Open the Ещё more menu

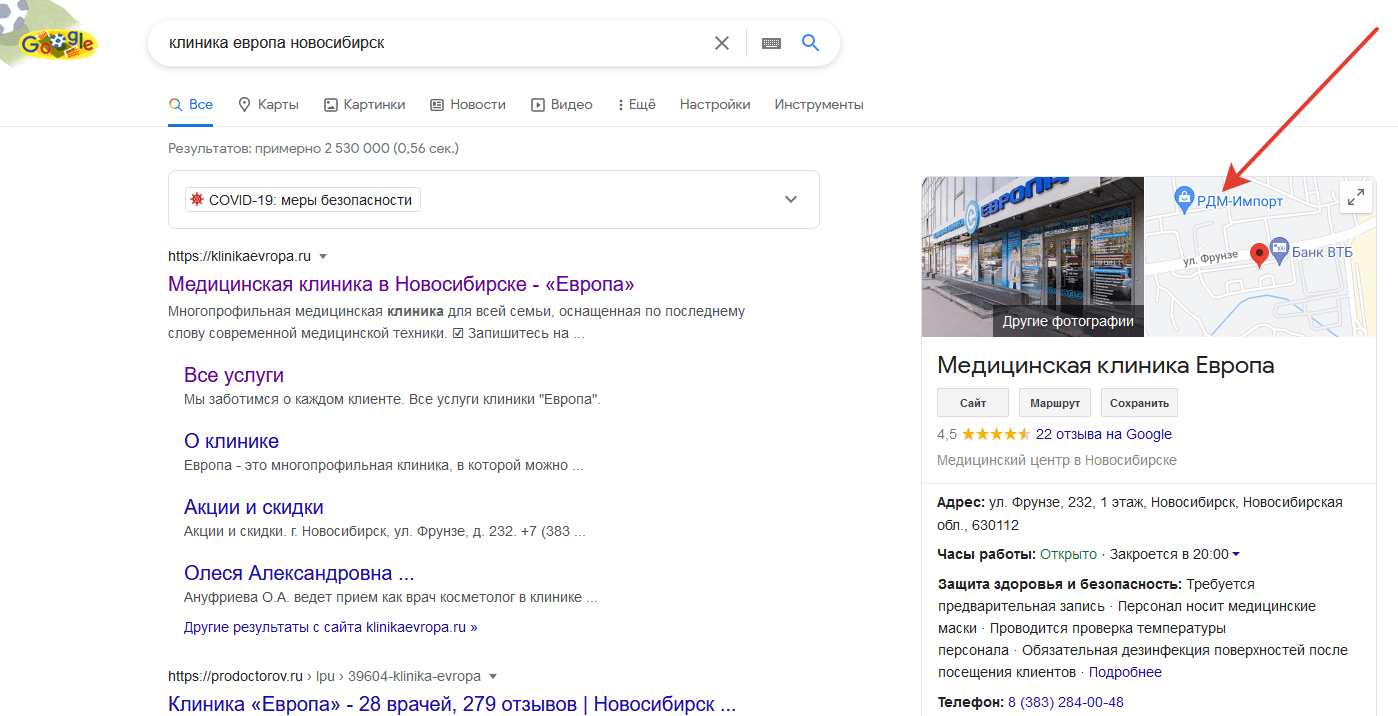click(636, 104)
